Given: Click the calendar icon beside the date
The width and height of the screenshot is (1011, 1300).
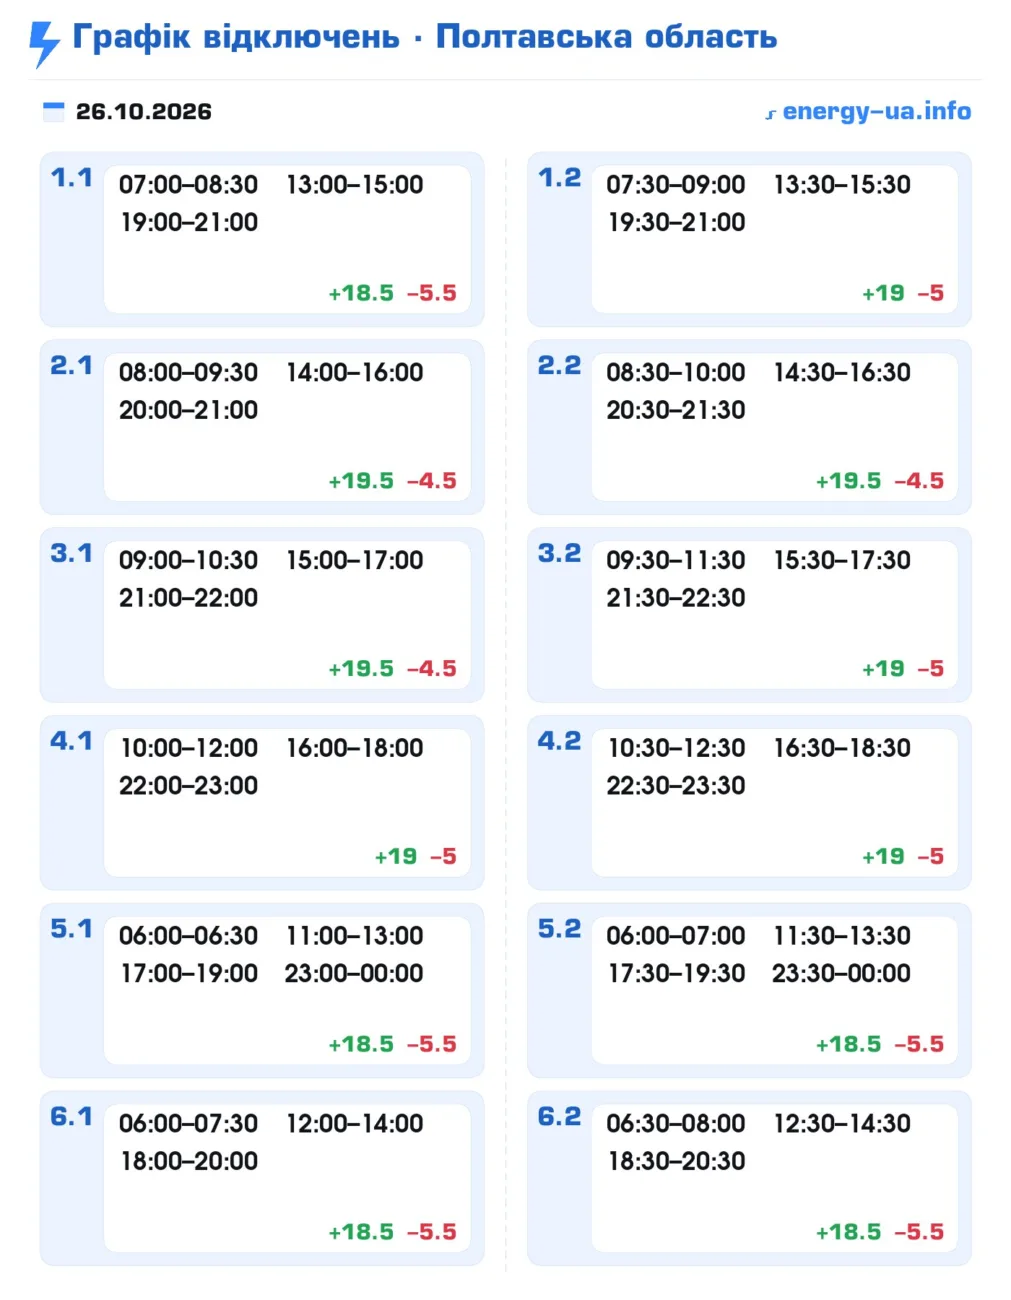Looking at the screenshot, I should coord(54,112).
